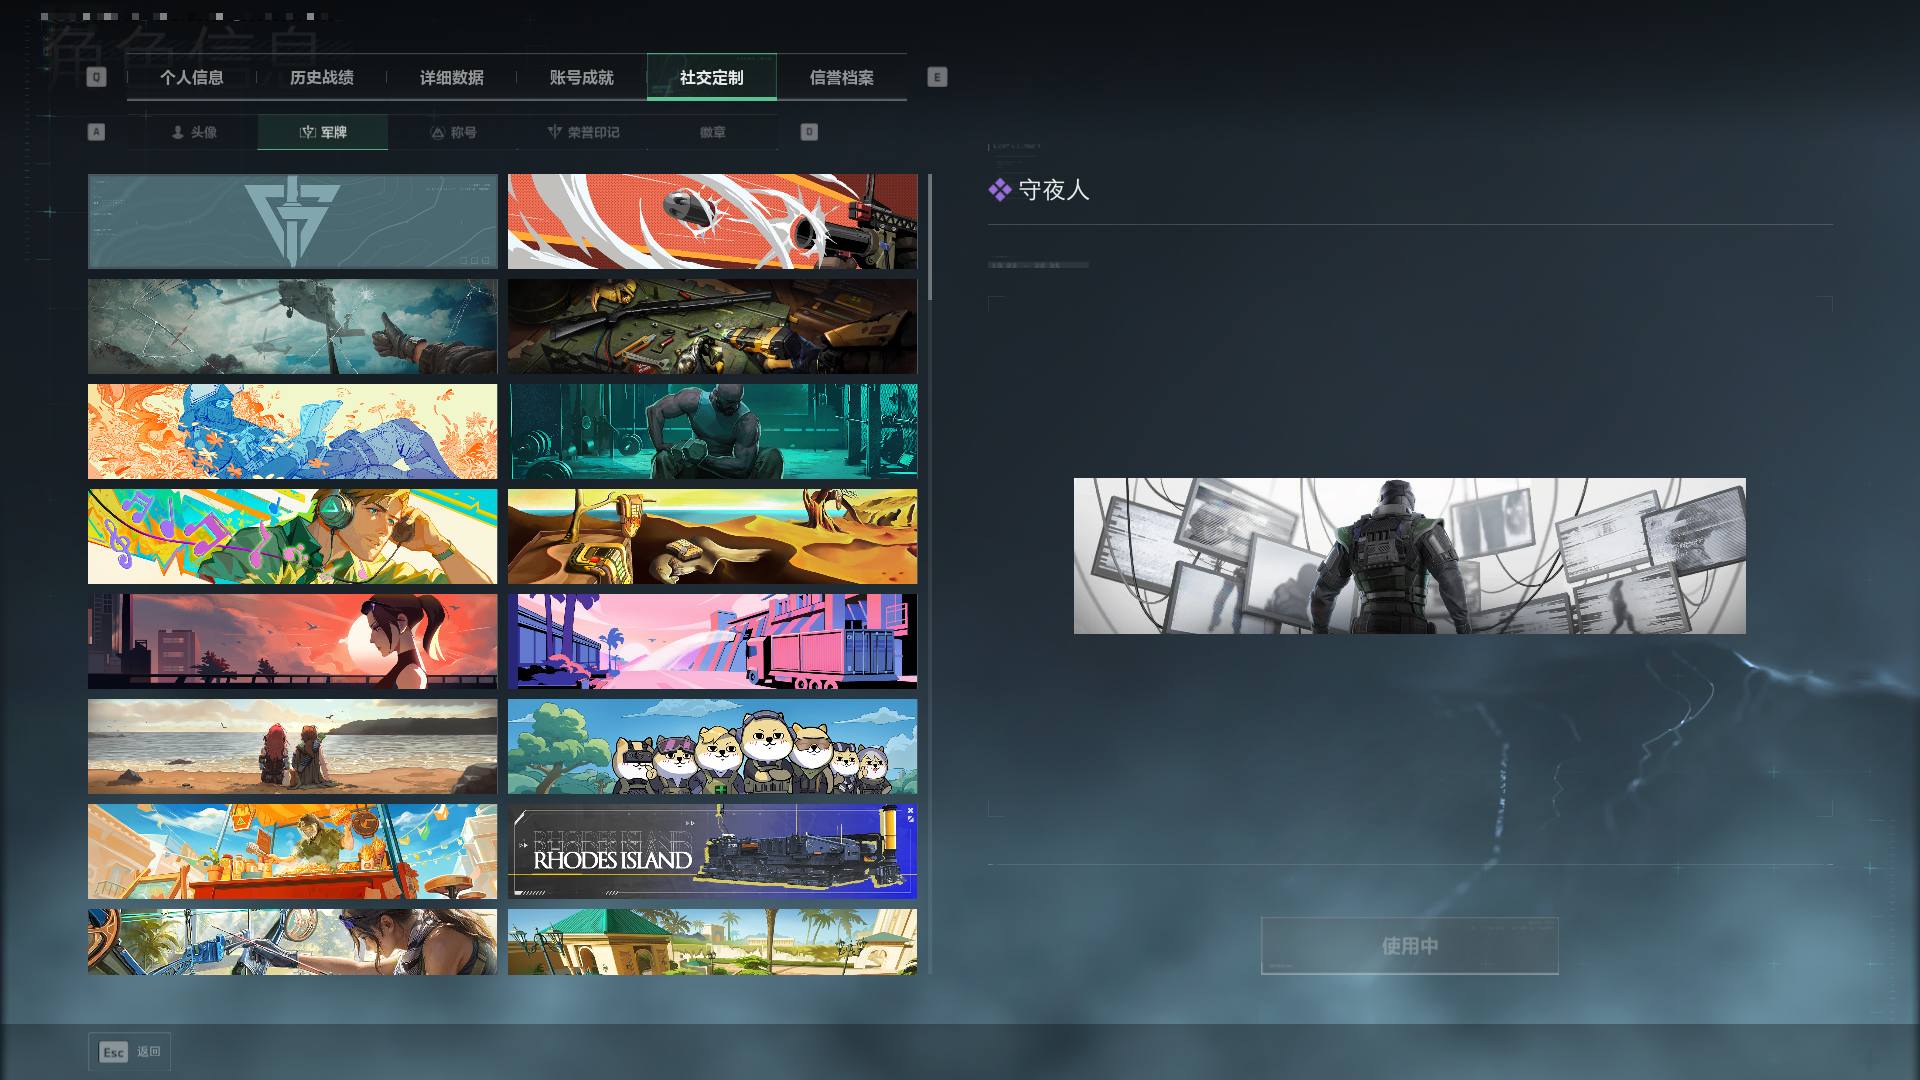Select the orange and blue samurai dog tag
Viewport: 1920px width, 1080px height.
[x=292, y=432]
